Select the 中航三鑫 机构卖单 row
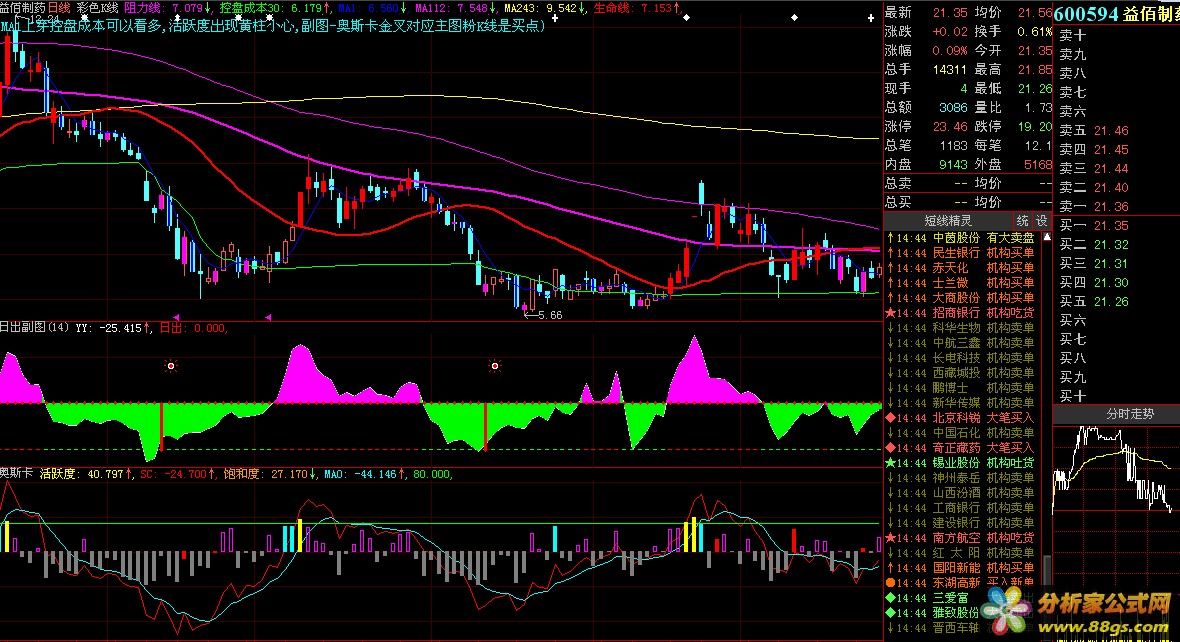Image resolution: width=1180 pixels, height=642 pixels. (x=964, y=343)
